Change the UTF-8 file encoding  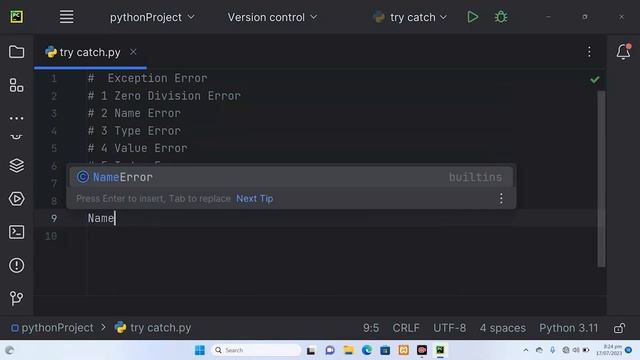click(x=449, y=328)
